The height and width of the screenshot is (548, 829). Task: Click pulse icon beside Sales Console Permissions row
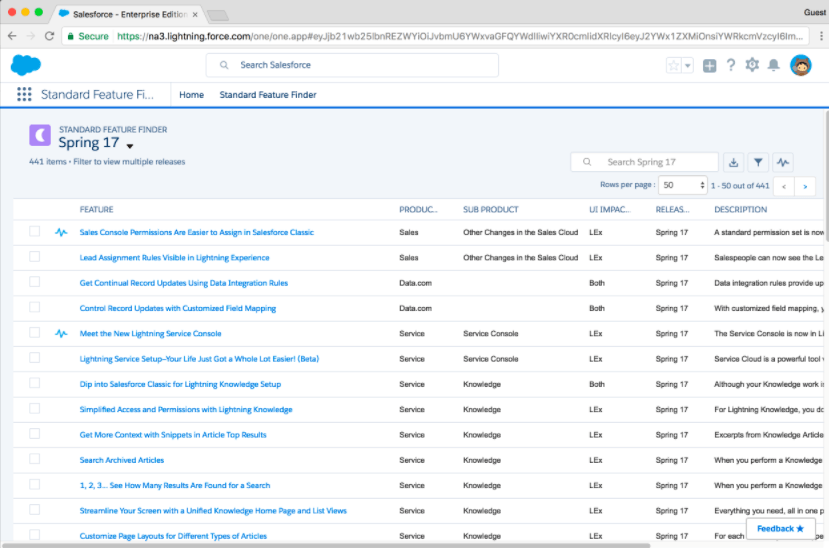61,232
